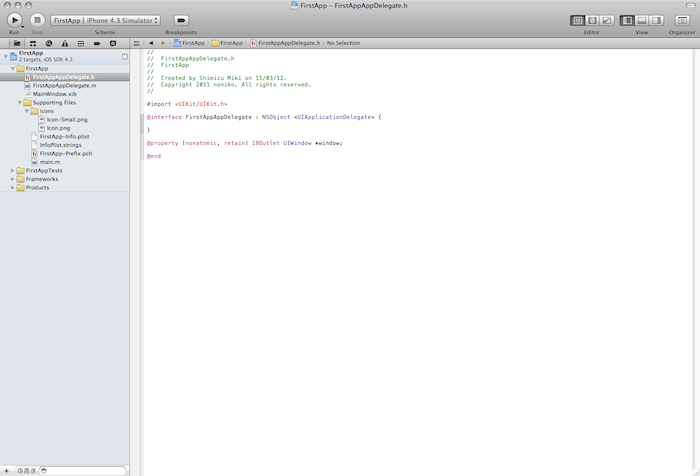Click the Run button to build the app
700x476 pixels.
pos(14,20)
